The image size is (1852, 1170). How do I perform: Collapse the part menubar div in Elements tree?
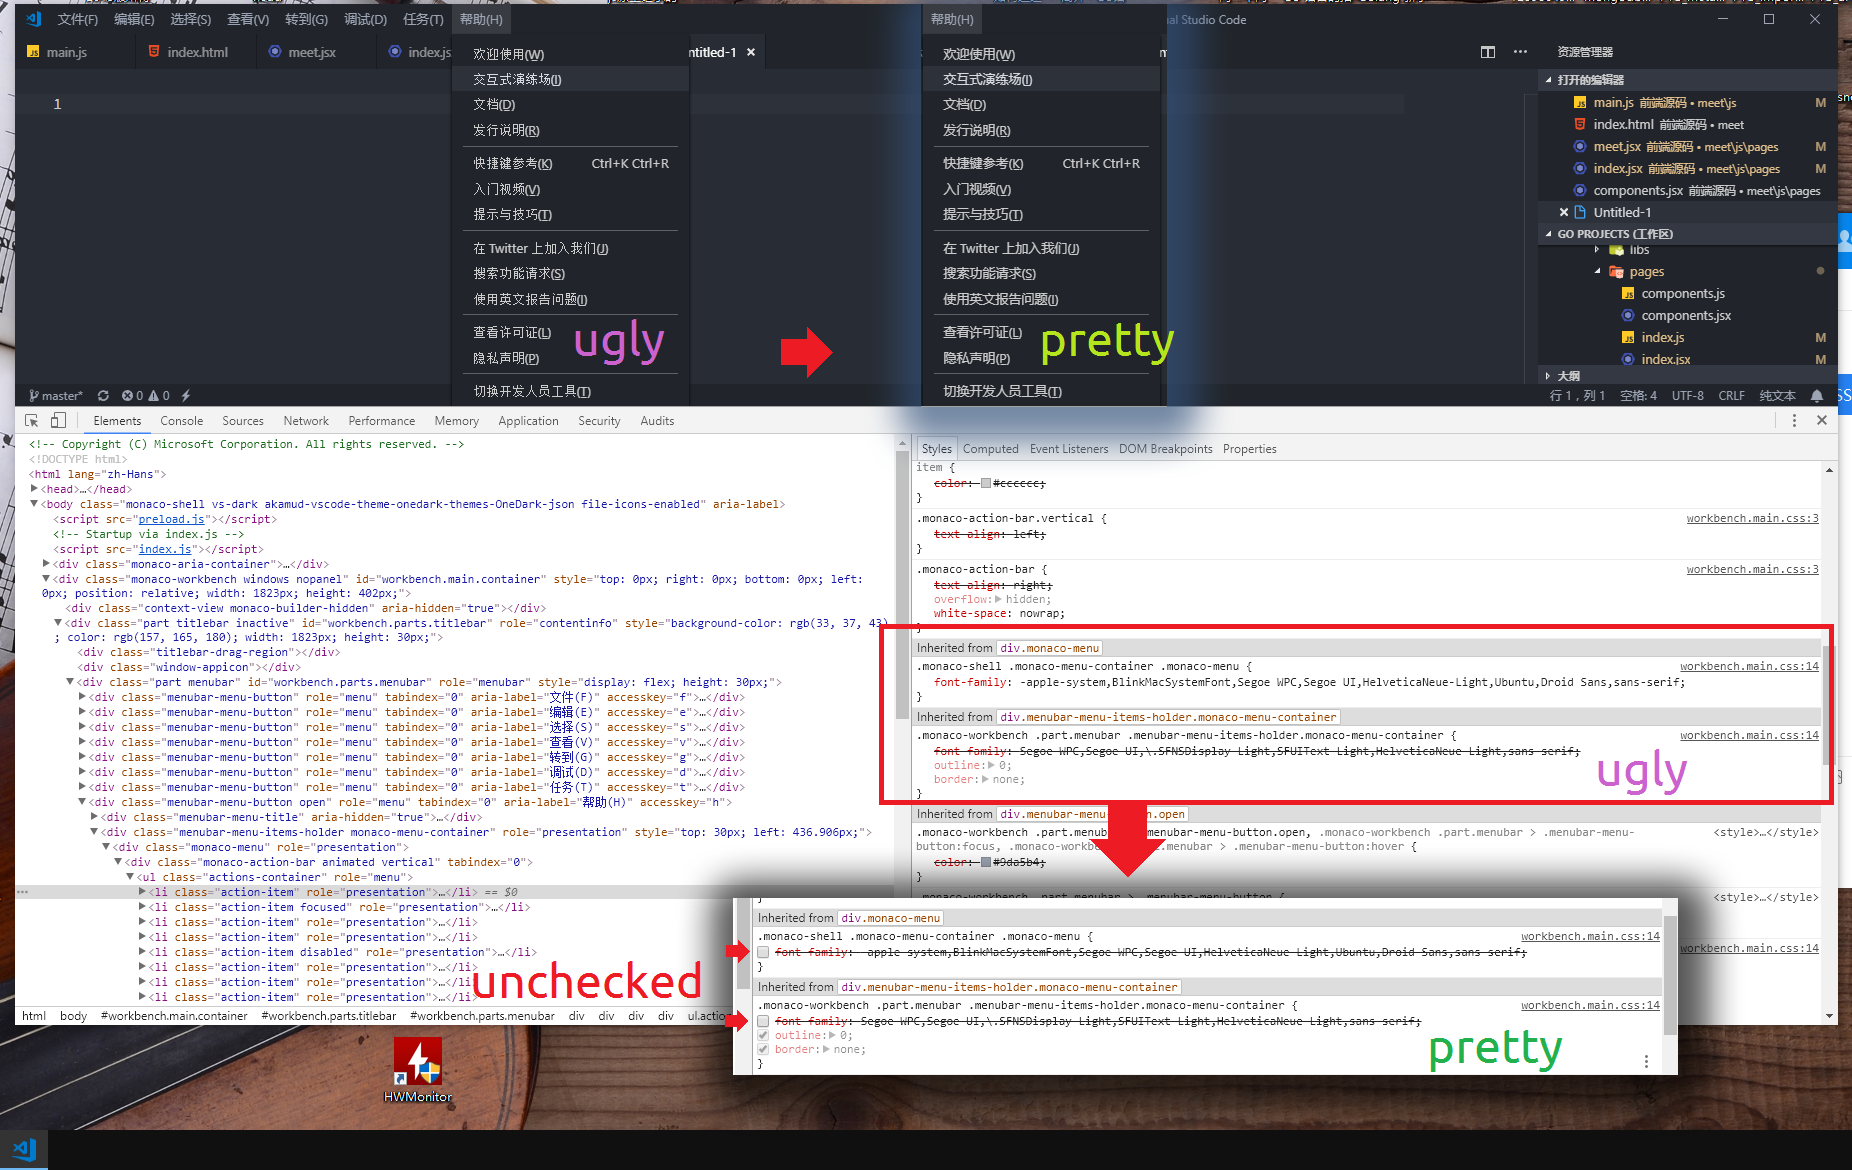pos(70,682)
